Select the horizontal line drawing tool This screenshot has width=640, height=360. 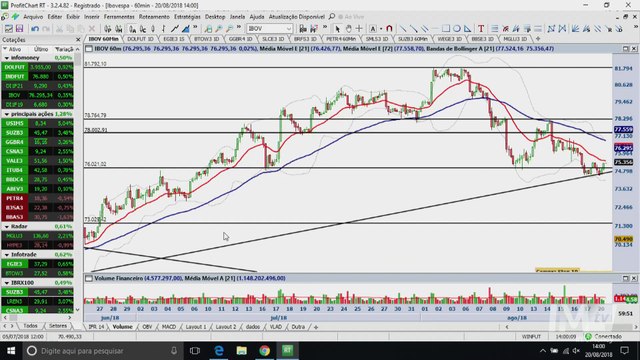point(435,29)
